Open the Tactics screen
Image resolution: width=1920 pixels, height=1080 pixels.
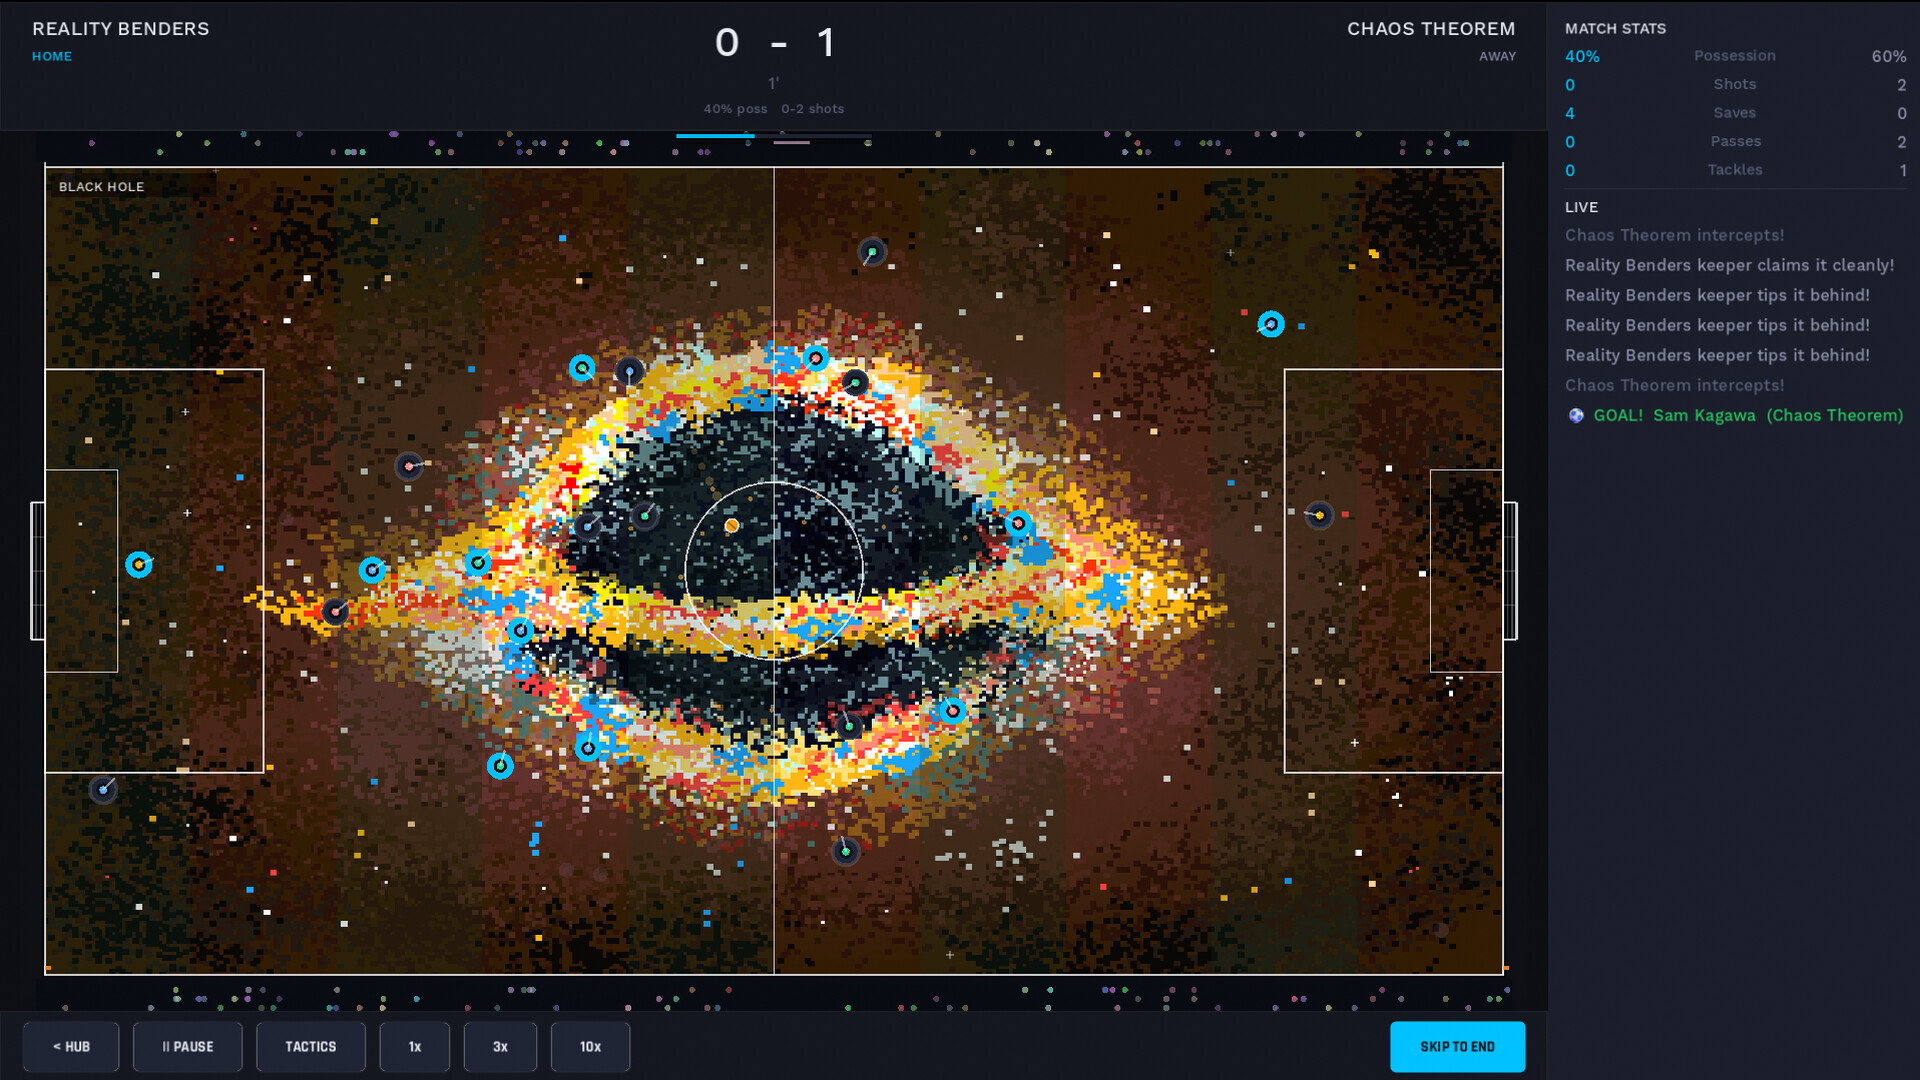(x=310, y=1046)
